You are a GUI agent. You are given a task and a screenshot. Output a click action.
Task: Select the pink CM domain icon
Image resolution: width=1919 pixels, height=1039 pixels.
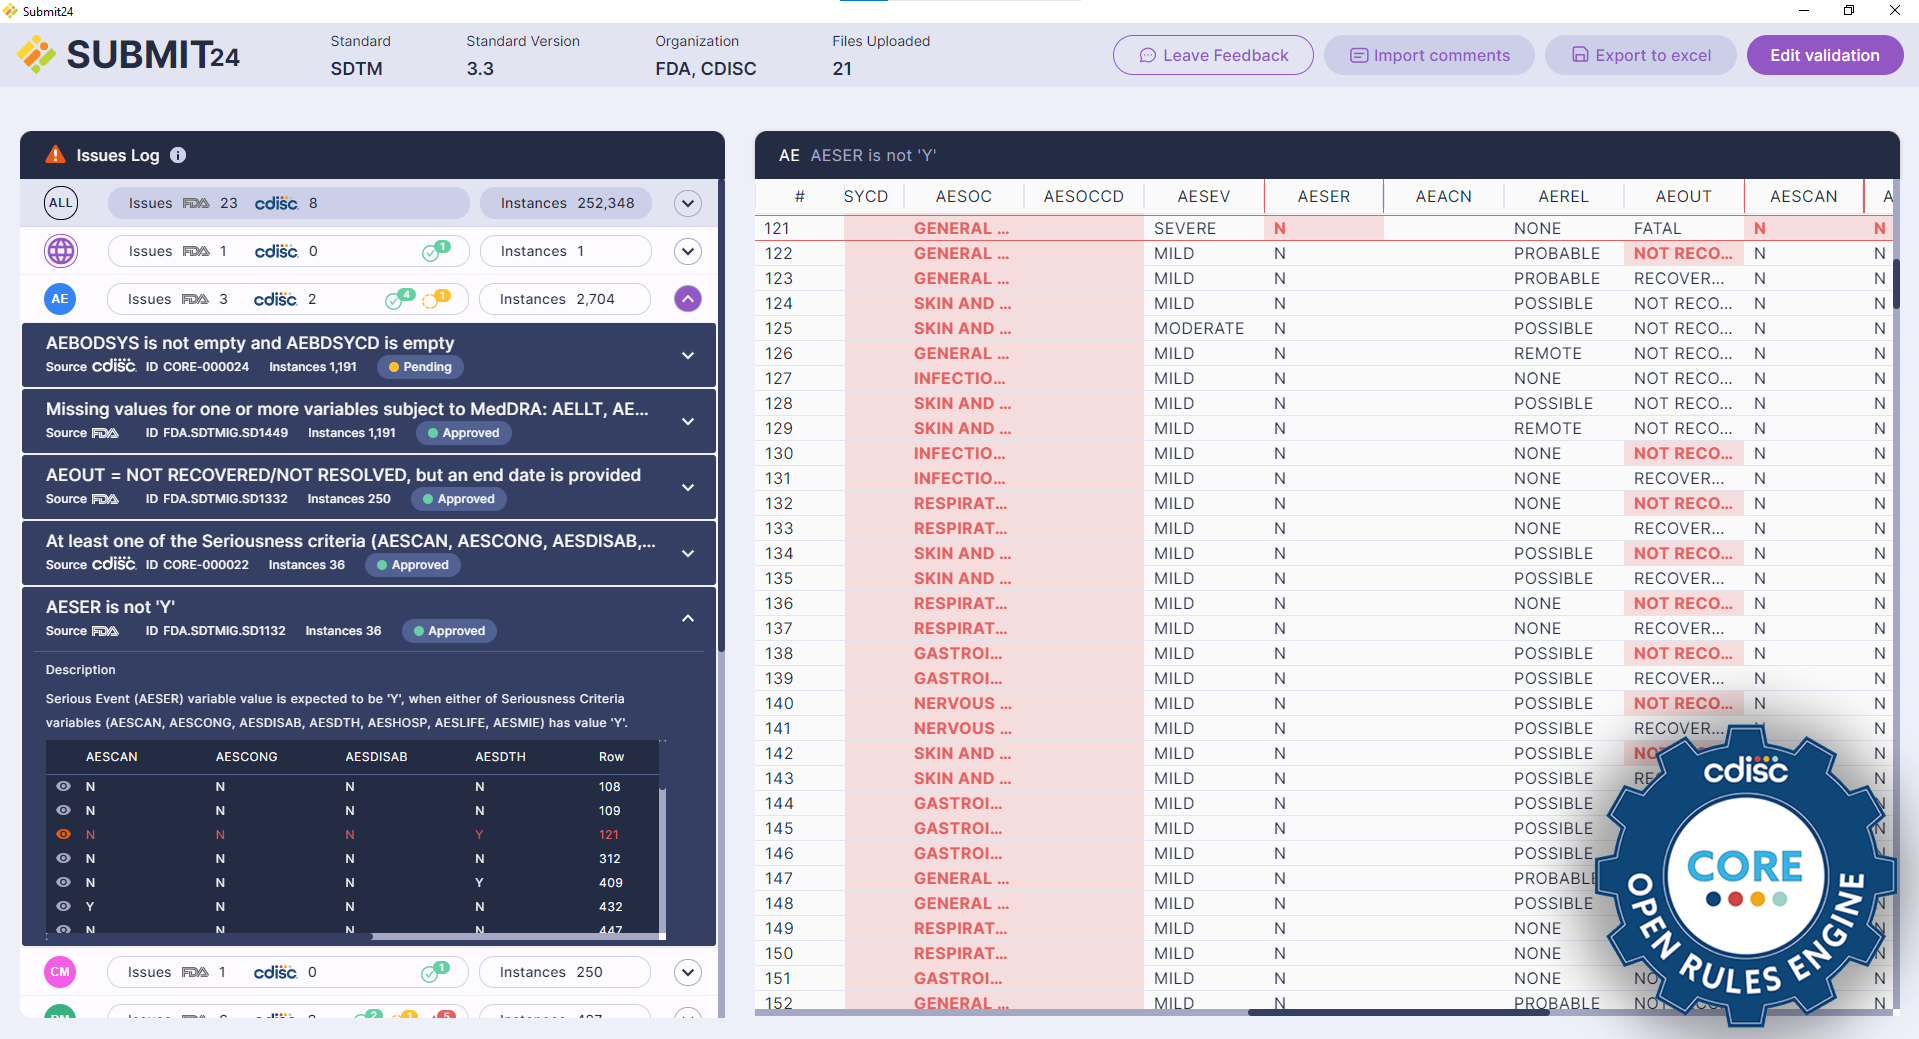[61, 972]
